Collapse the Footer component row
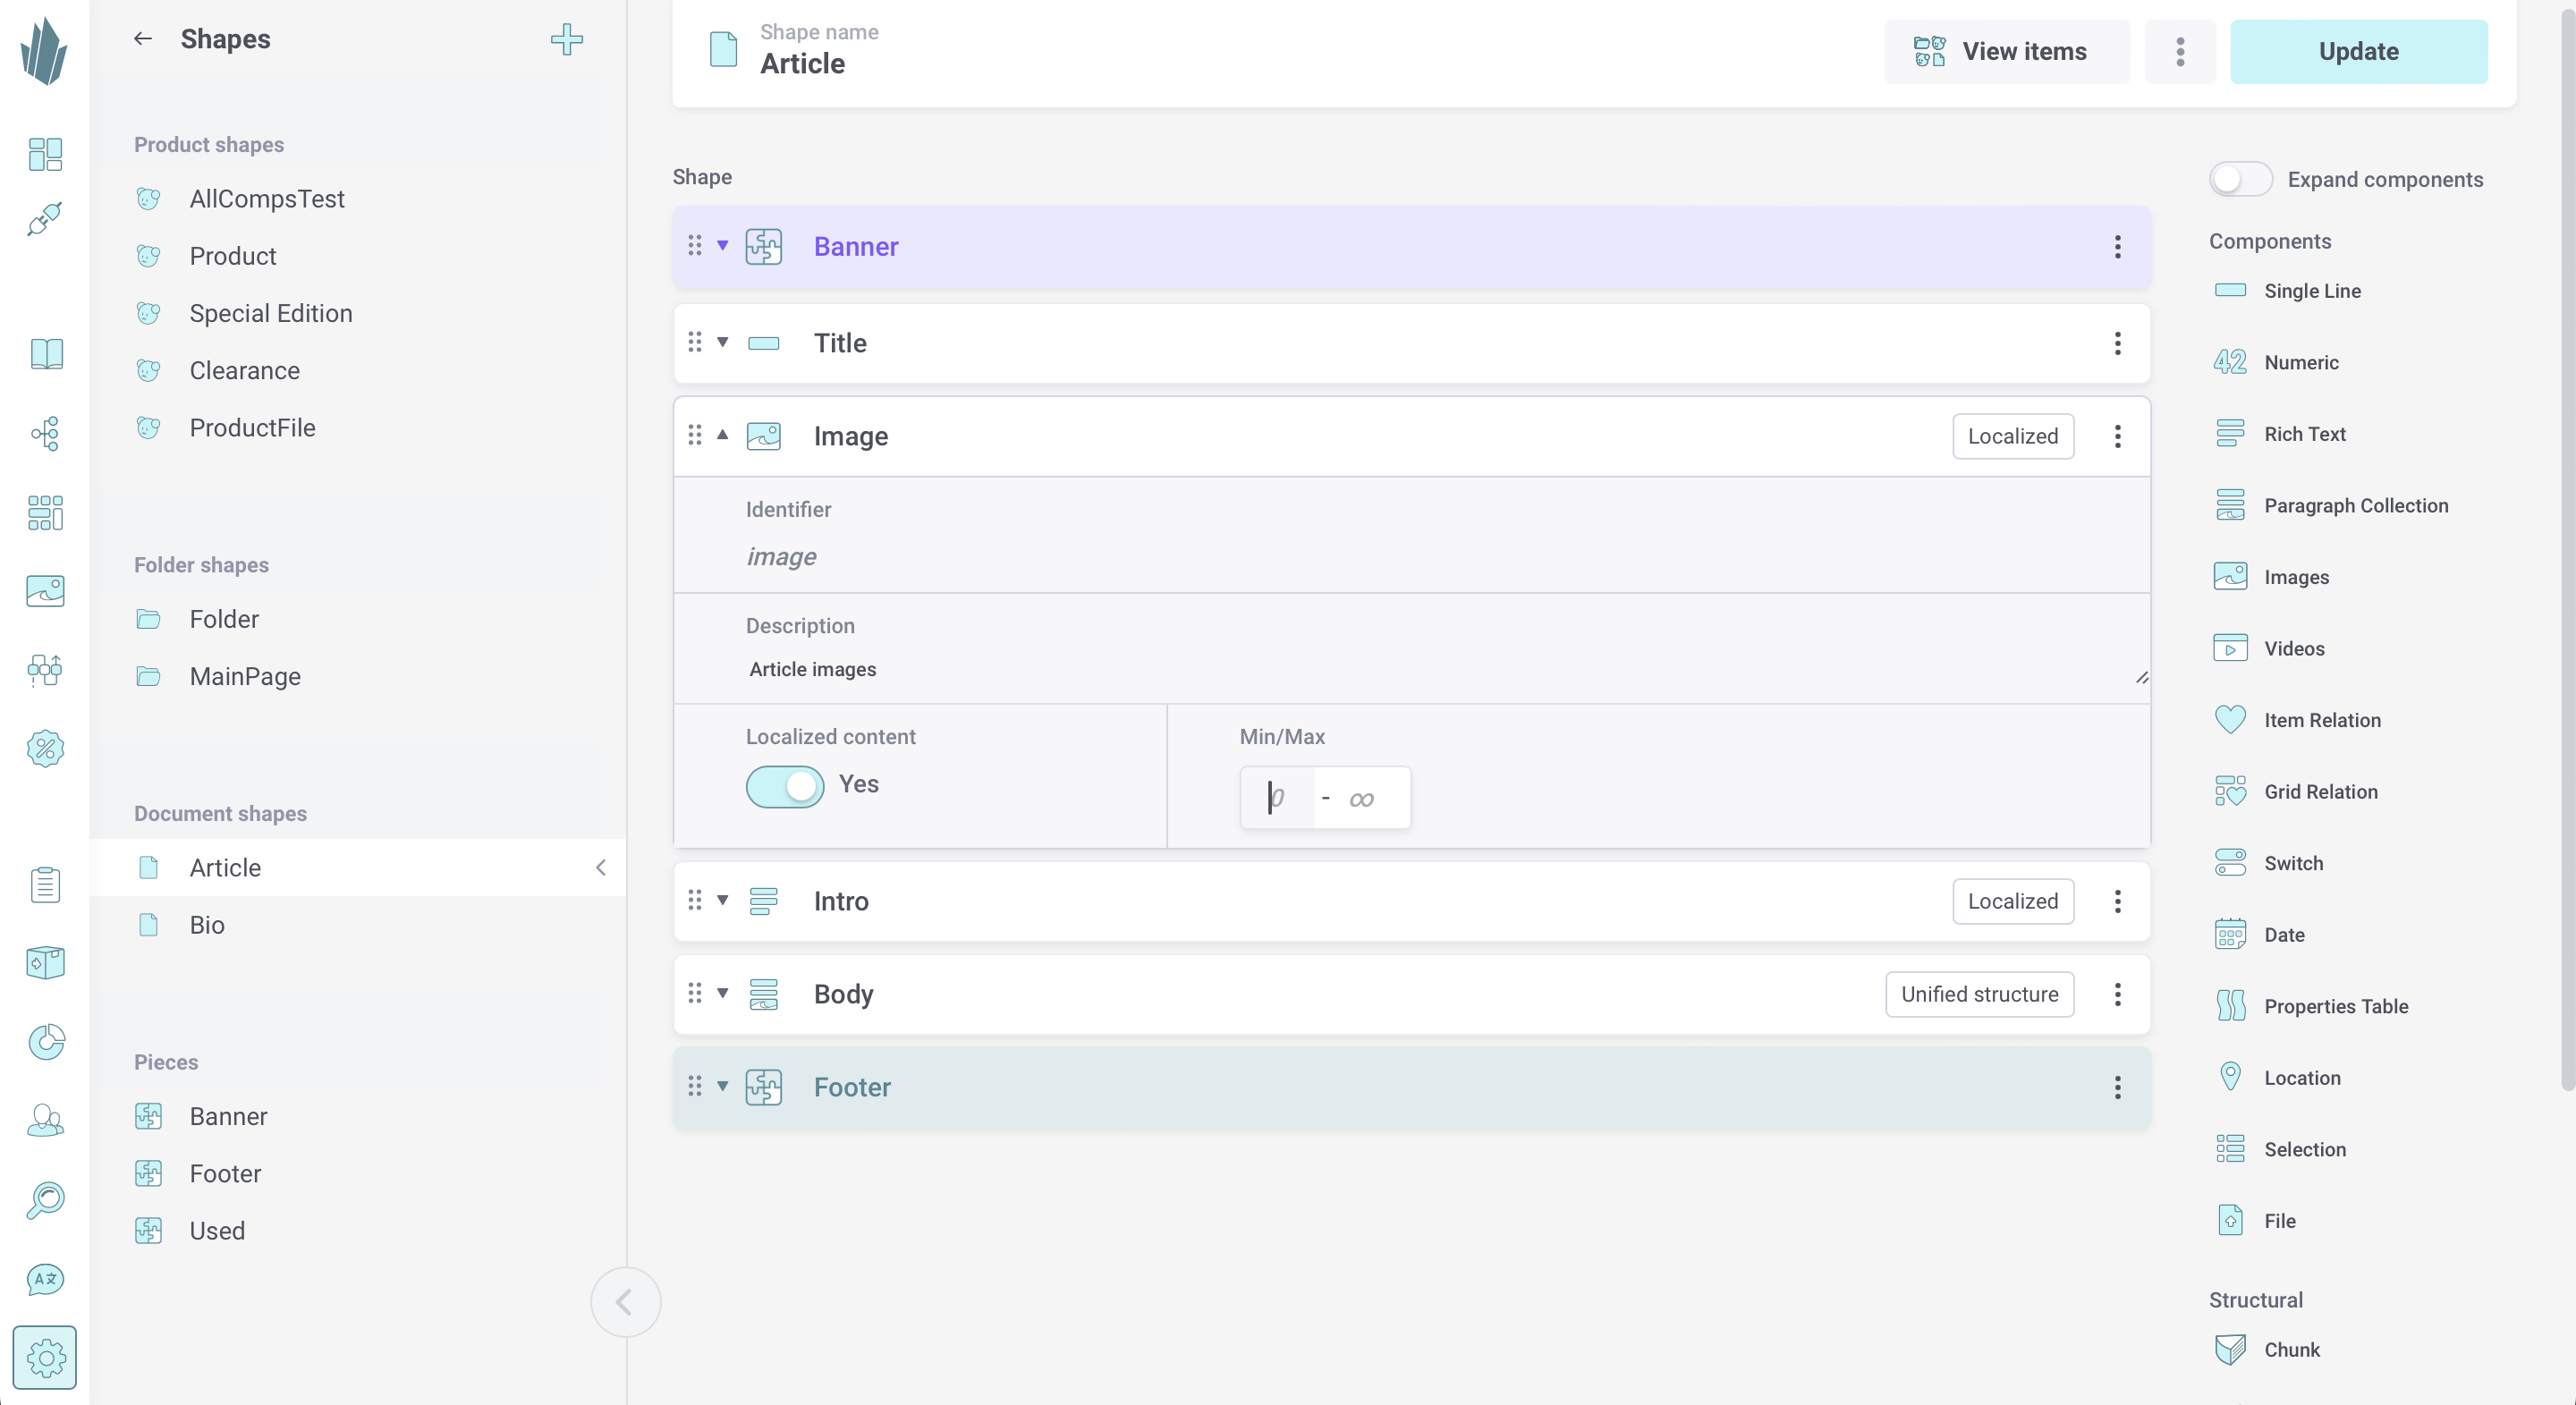Image resolution: width=2576 pixels, height=1405 pixels. (x=723, y=1087)
